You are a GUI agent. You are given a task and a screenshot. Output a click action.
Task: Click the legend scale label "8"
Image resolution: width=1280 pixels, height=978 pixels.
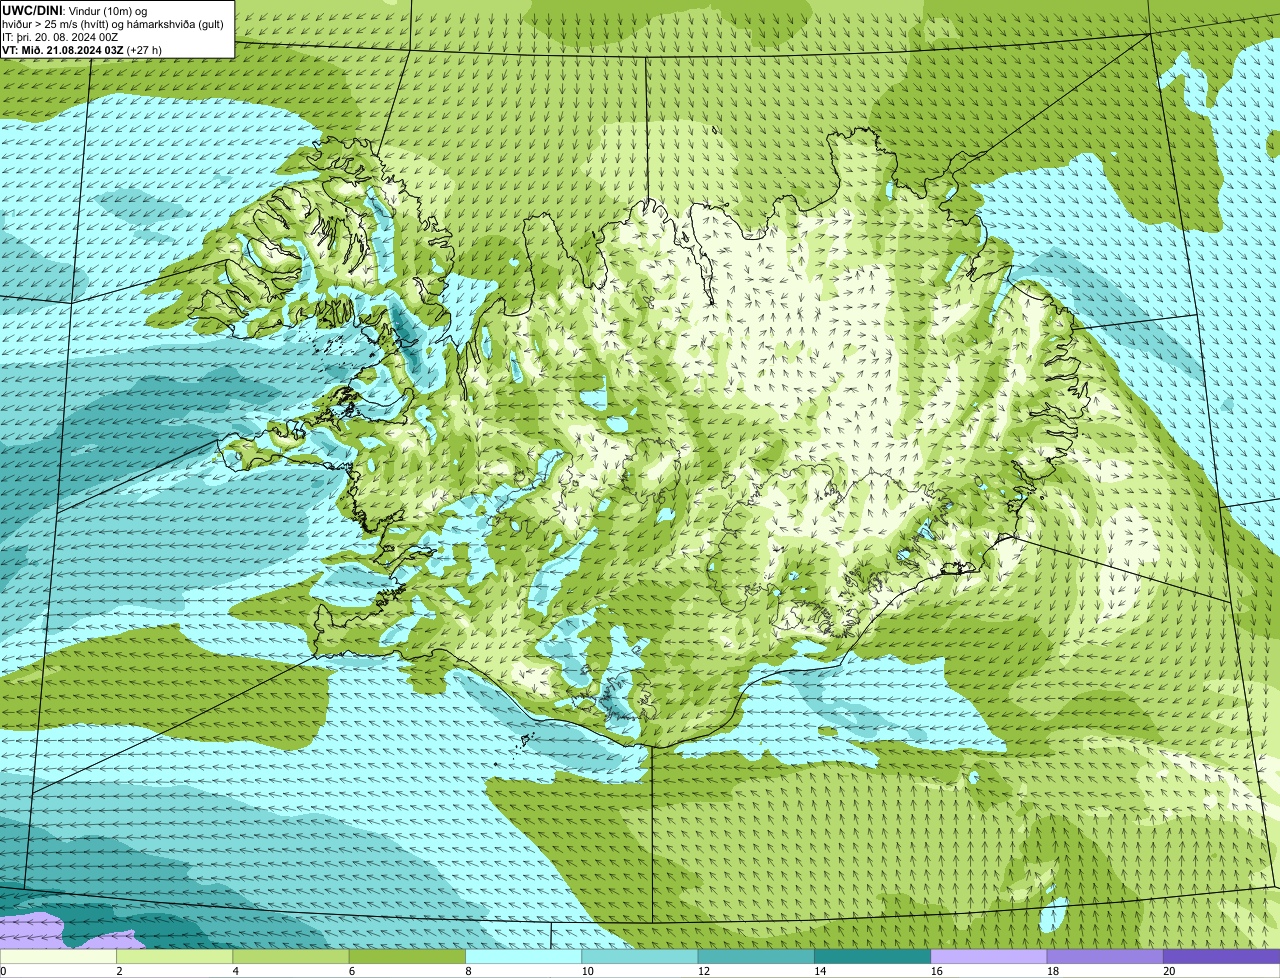468,971
